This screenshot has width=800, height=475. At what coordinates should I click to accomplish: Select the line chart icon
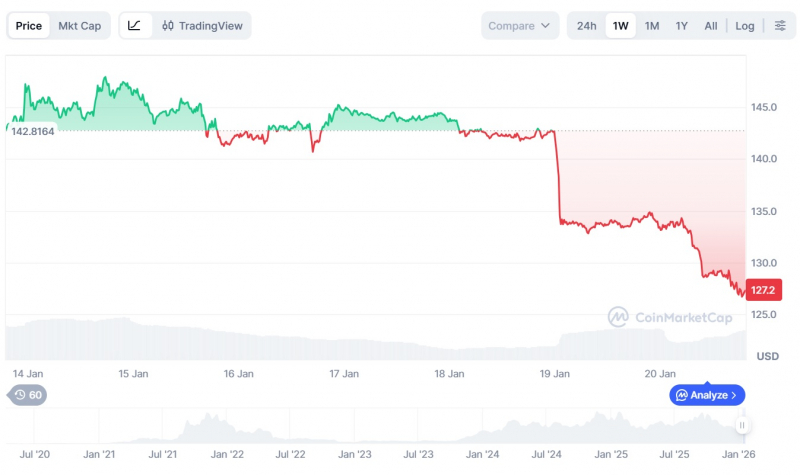[135, 26]
